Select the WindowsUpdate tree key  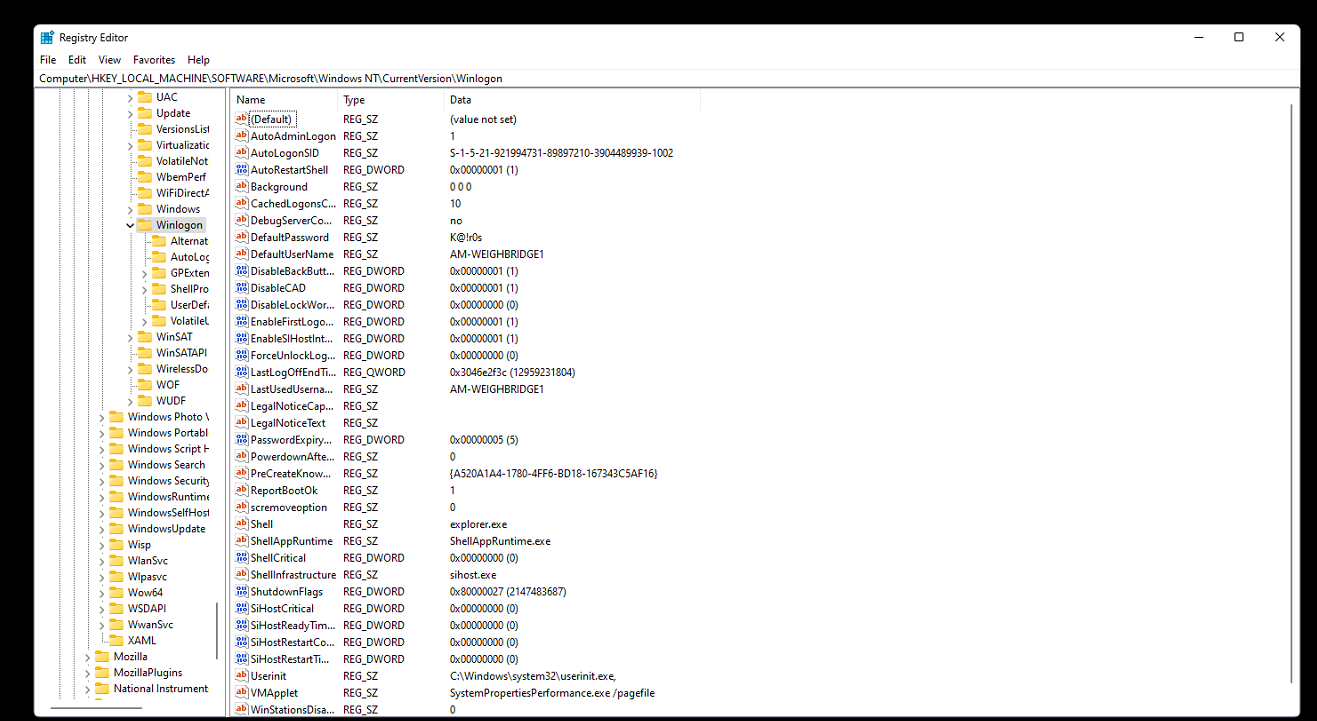point(166,529)
